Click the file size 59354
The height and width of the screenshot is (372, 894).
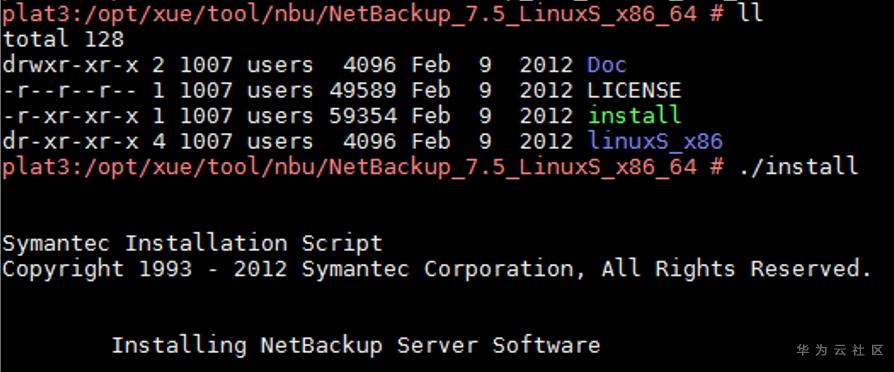363,116
